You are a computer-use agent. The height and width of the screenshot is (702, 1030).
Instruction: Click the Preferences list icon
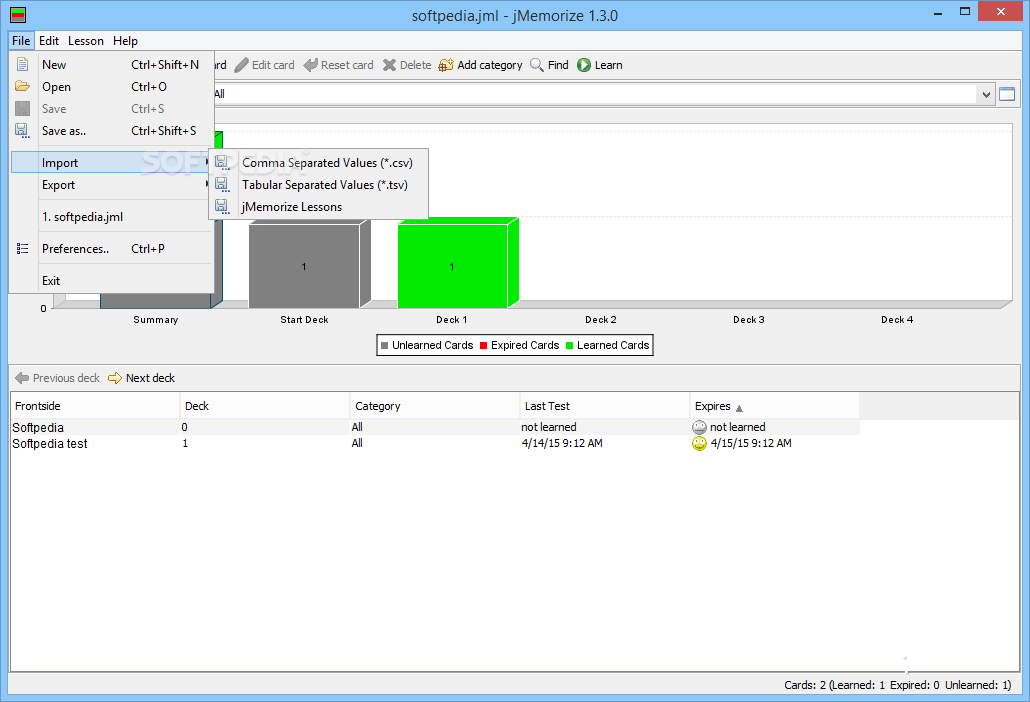click(22, 249)
